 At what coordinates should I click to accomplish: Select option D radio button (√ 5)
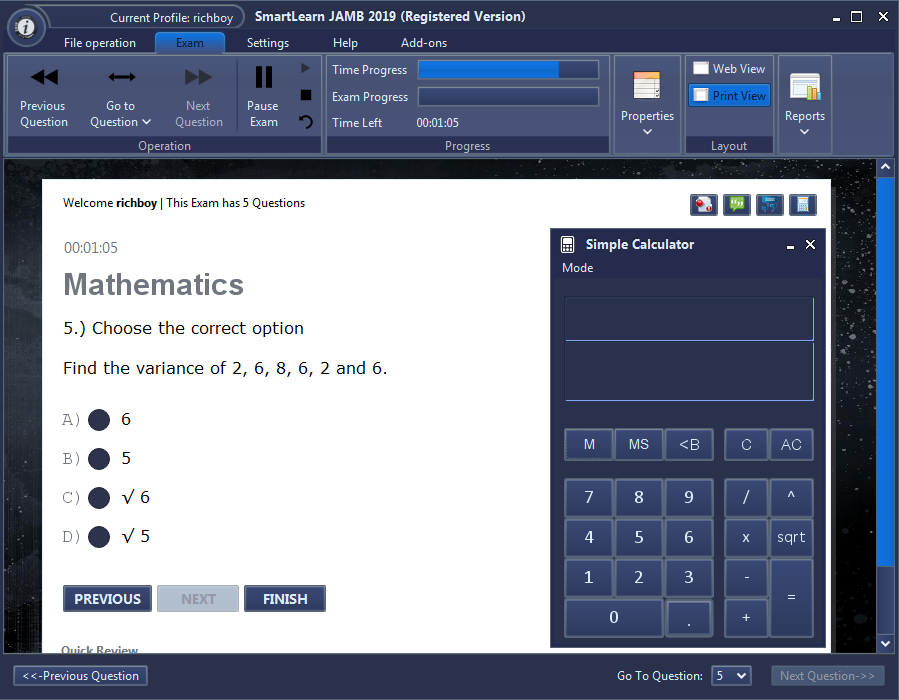(x=99, y=537)
